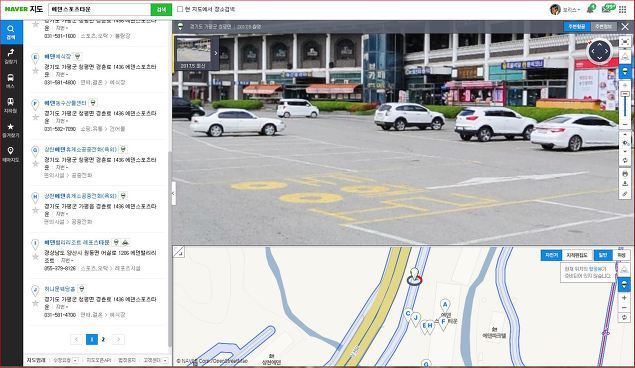Open result I resort title link

pyautogui.click(x=77, y=242)
